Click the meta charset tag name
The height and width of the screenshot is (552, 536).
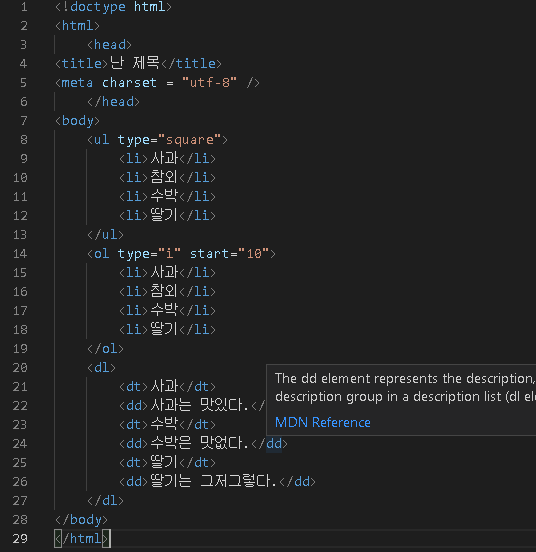tap(77, 83)
